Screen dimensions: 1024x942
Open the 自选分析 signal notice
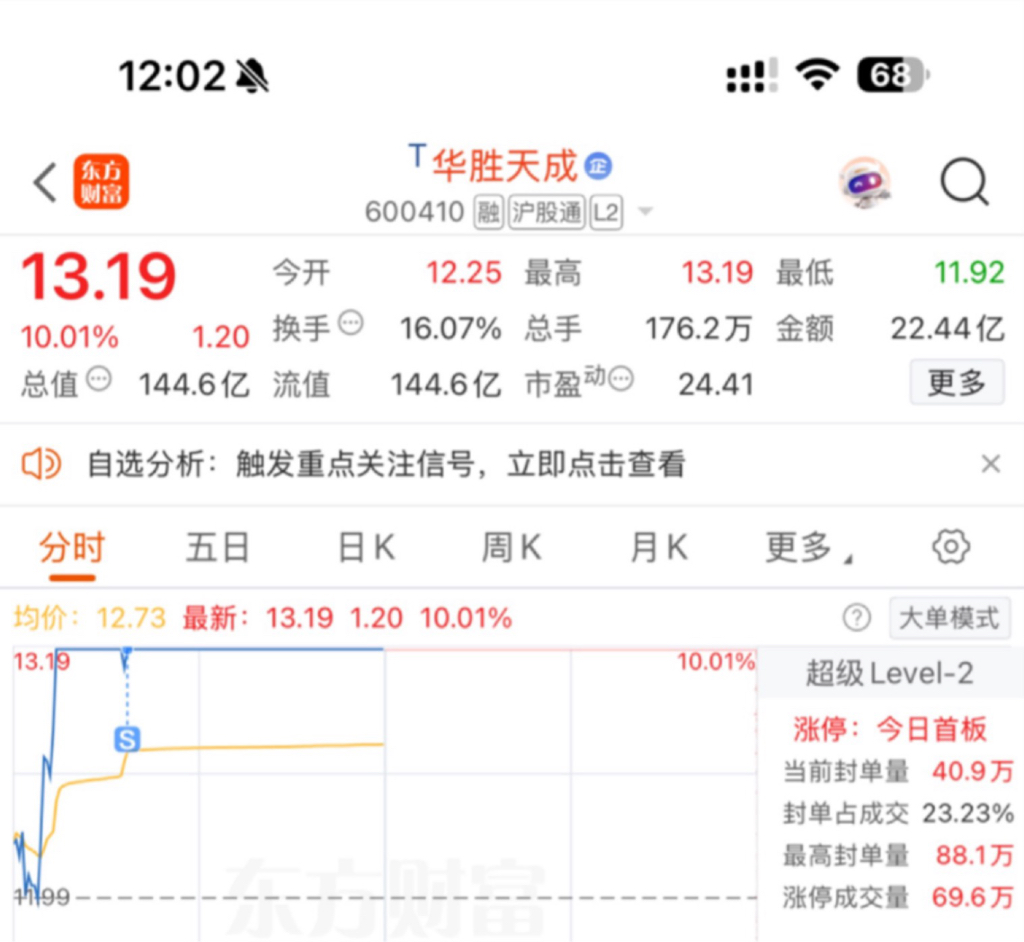point(386,464)
